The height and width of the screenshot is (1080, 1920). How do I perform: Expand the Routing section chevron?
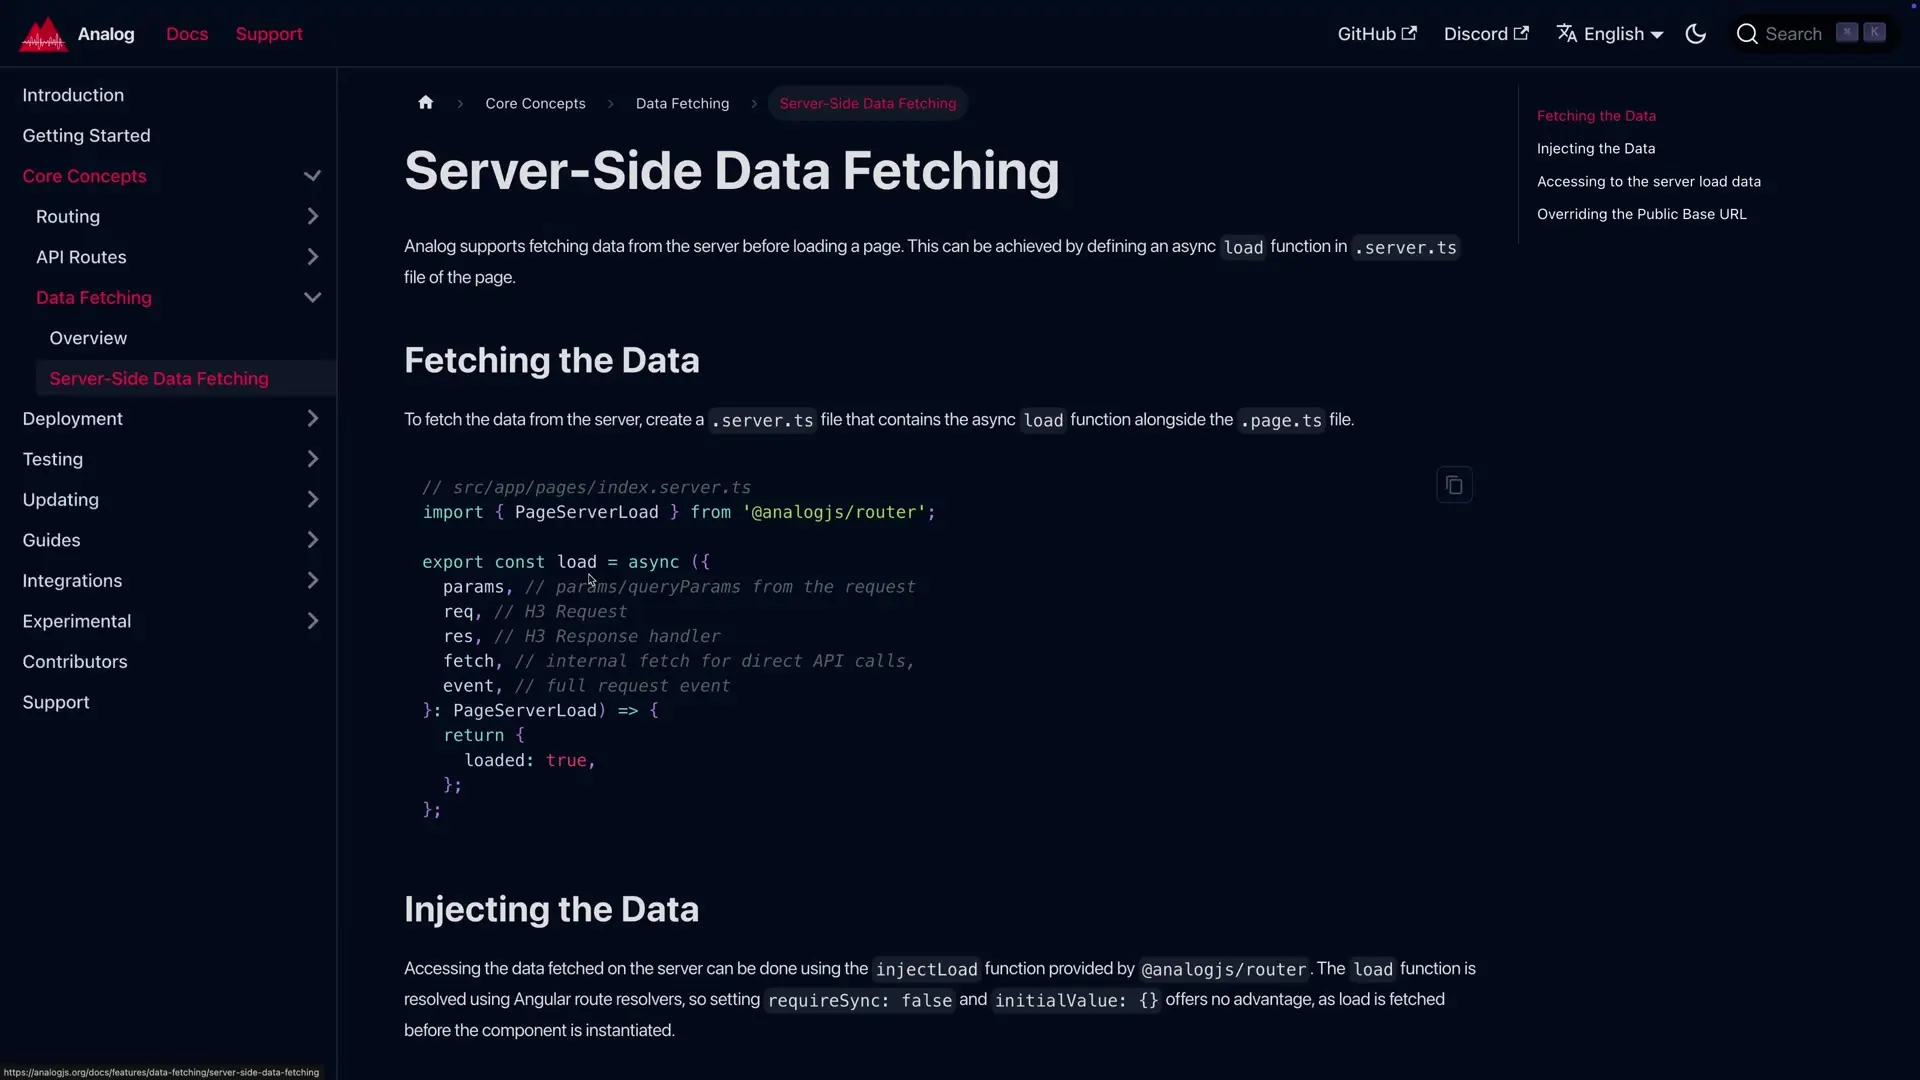click(x=312, y=216)
